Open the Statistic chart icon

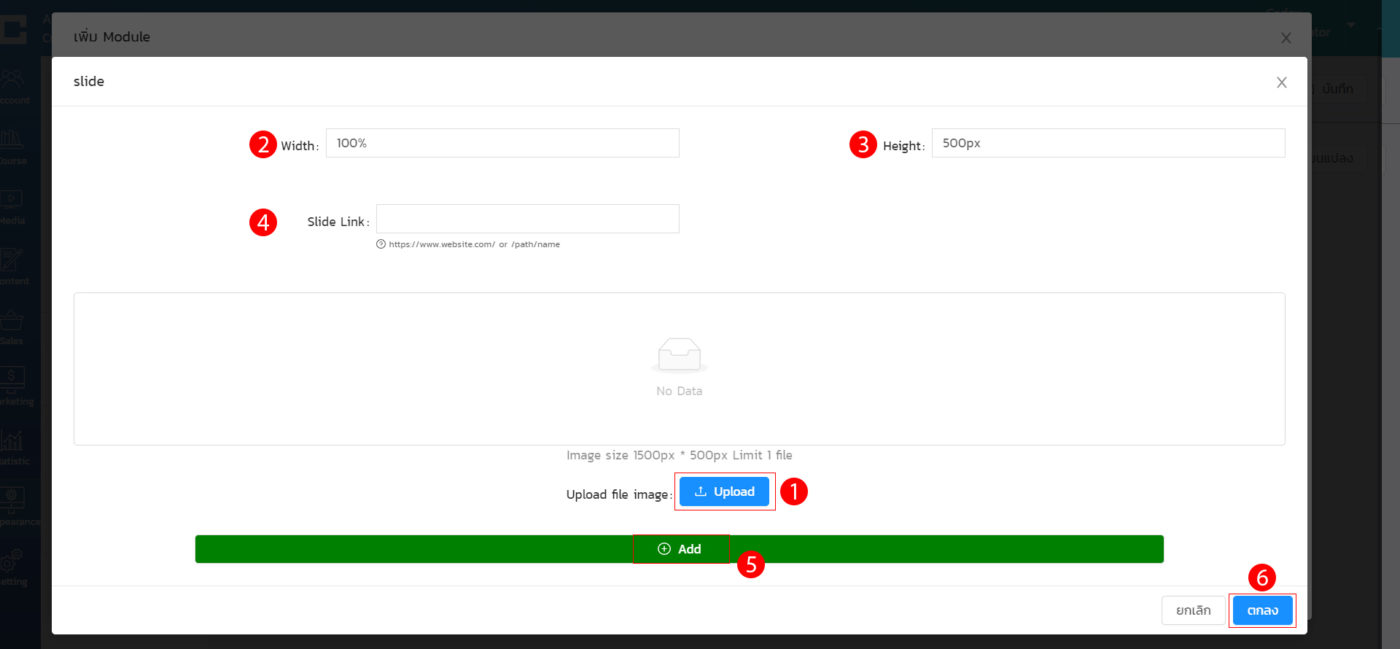point(14,442)
